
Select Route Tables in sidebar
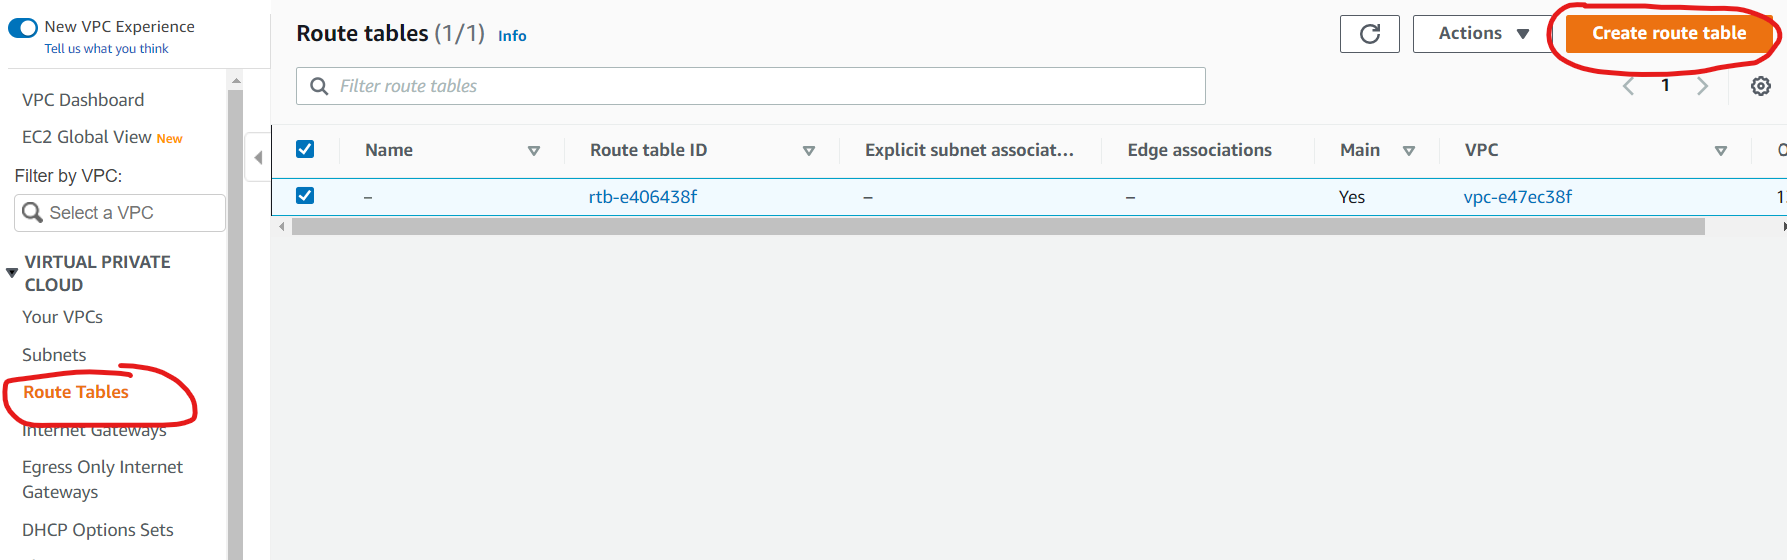pyautogui.click(x=76, y=392)
